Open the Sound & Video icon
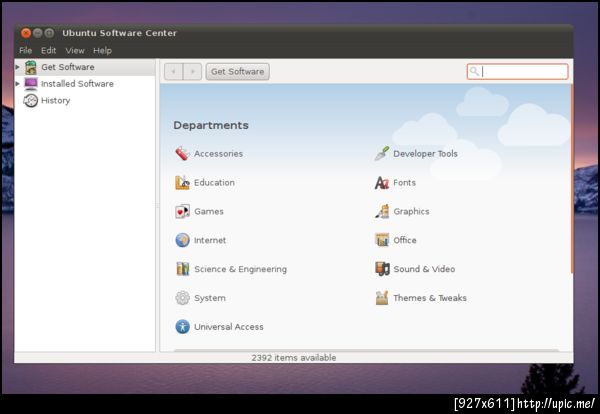The height and width of the screenshot is (414, 600). pos(382,269)
